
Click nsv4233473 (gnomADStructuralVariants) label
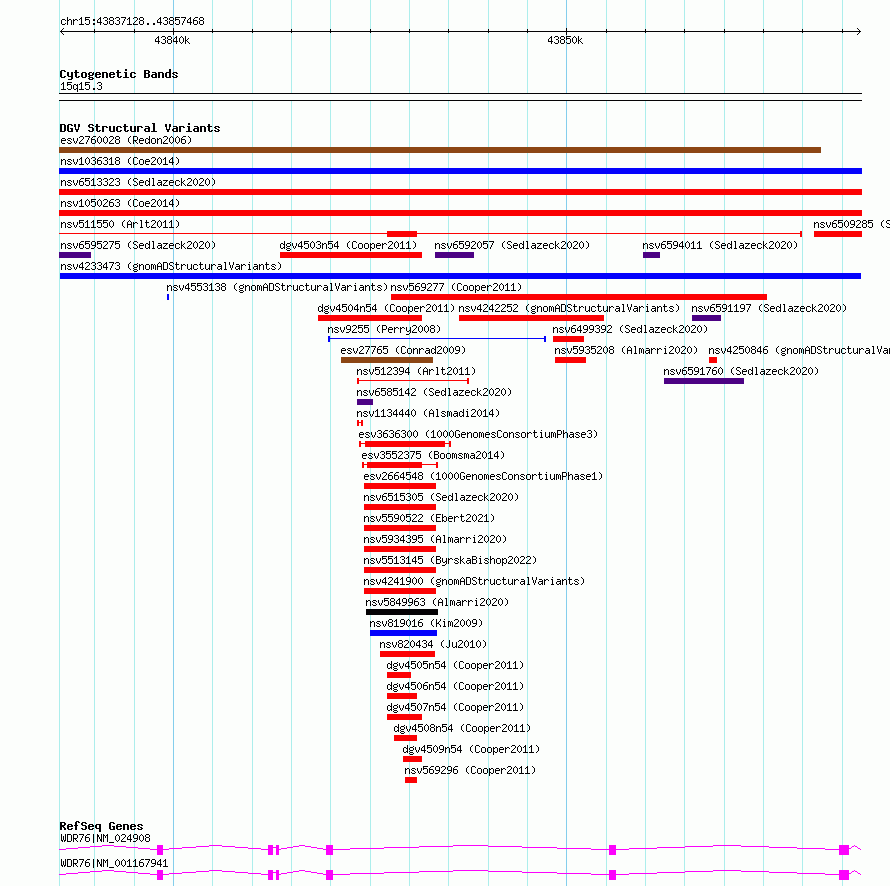[171, 266]
